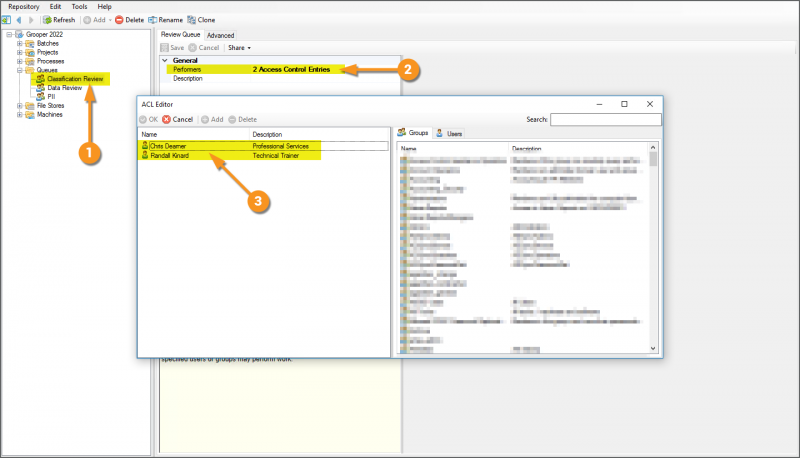Expand the Processes node
The image size is (800, 458).
point(19,61)
